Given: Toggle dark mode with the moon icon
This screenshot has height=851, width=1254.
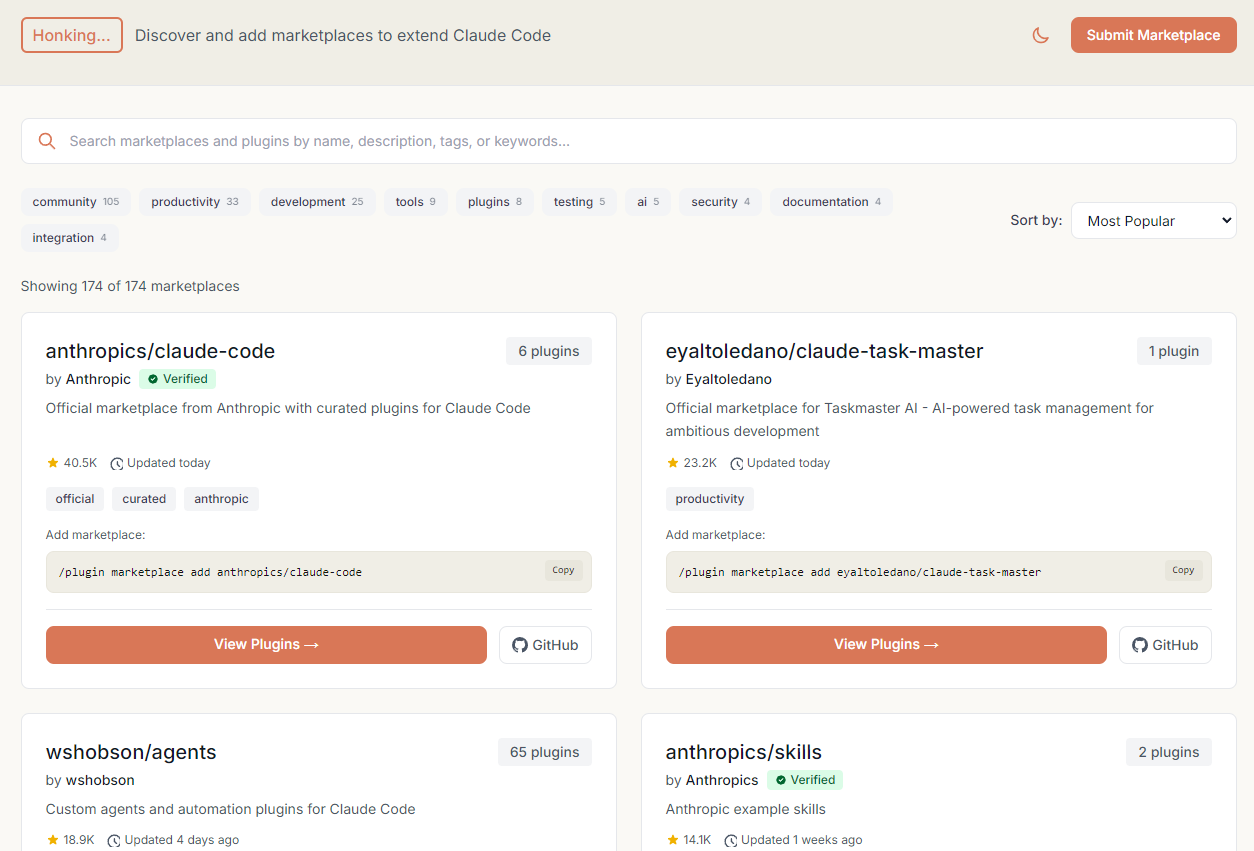Looking at the screenshot, I should pyautogui.click(x=1040, y=35).
